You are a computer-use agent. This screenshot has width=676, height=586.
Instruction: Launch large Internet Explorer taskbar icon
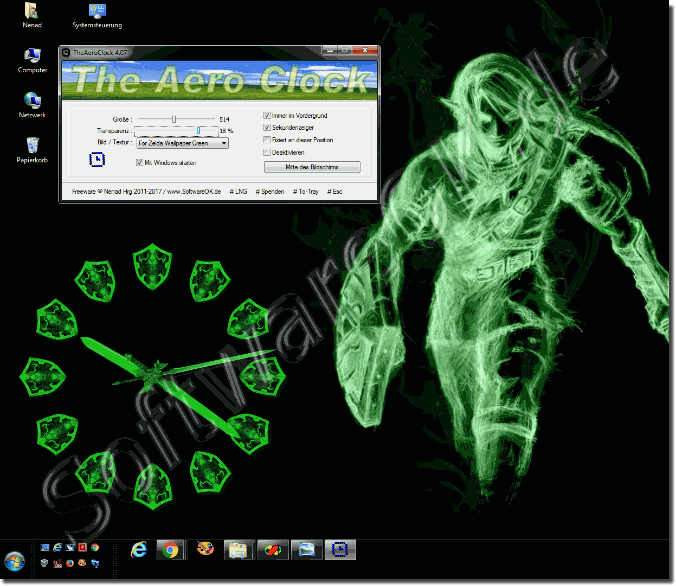[x=139, y=550]
